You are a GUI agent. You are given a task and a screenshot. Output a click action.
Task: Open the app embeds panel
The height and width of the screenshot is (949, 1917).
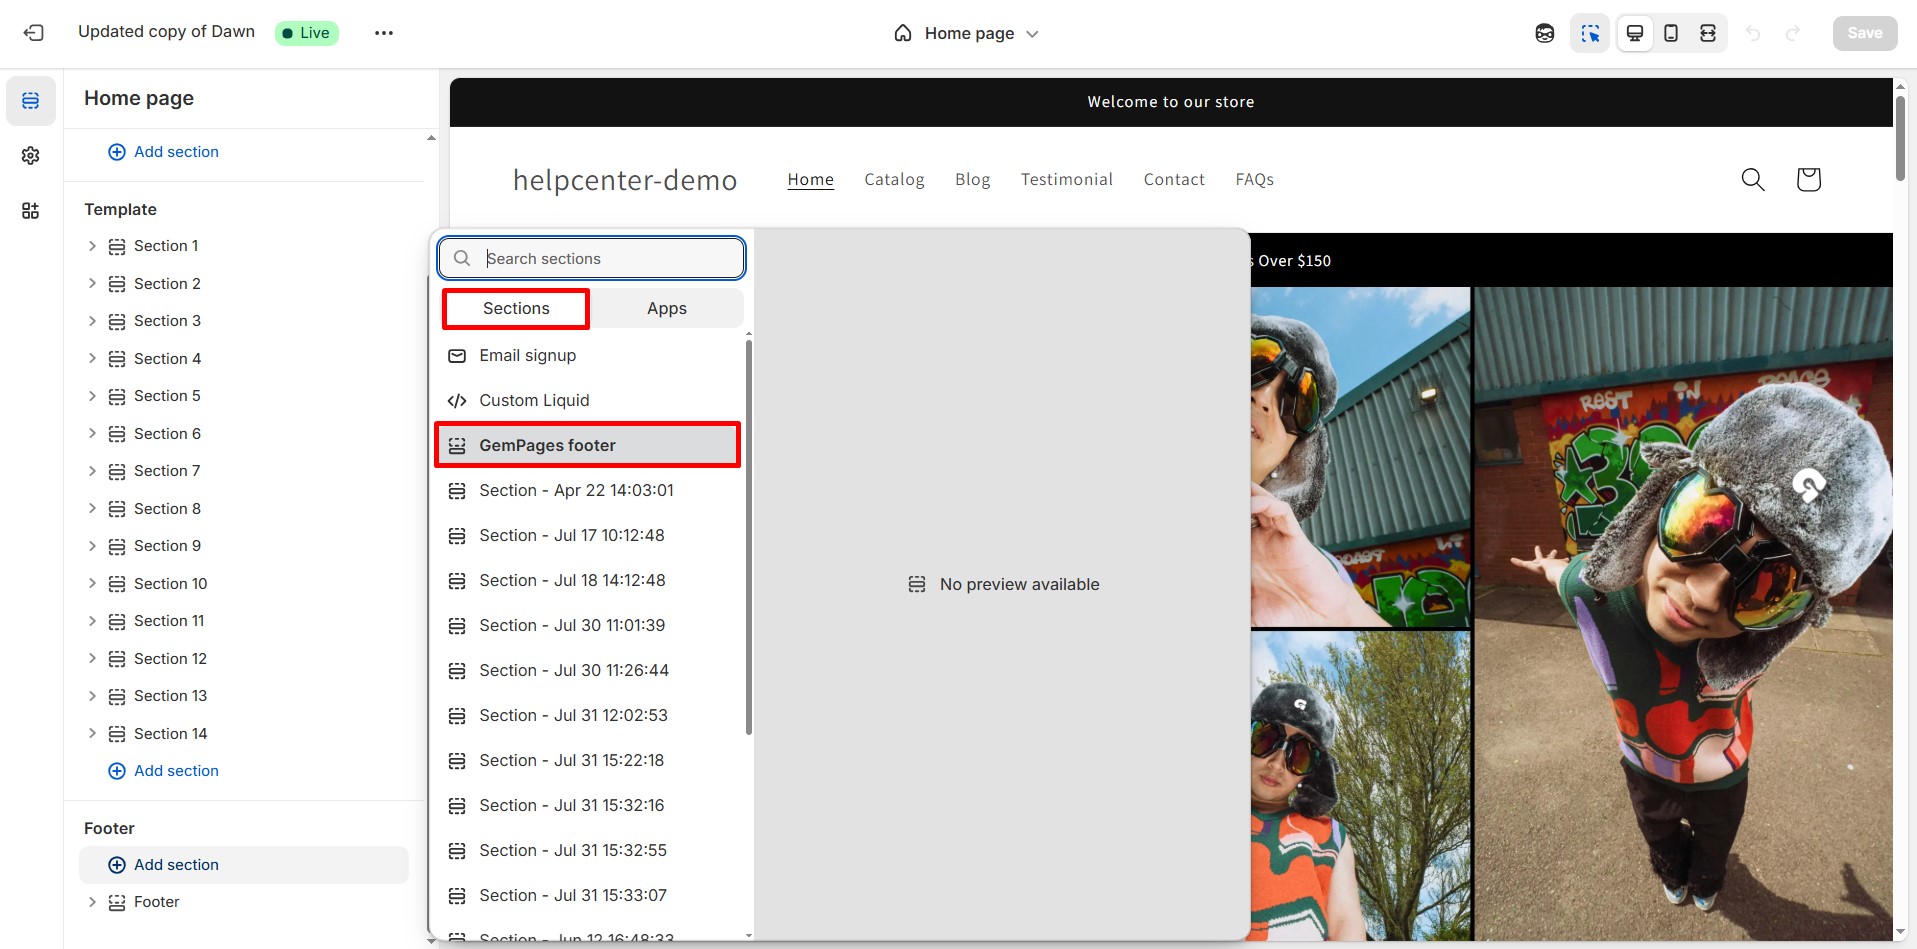pos(30,210)
